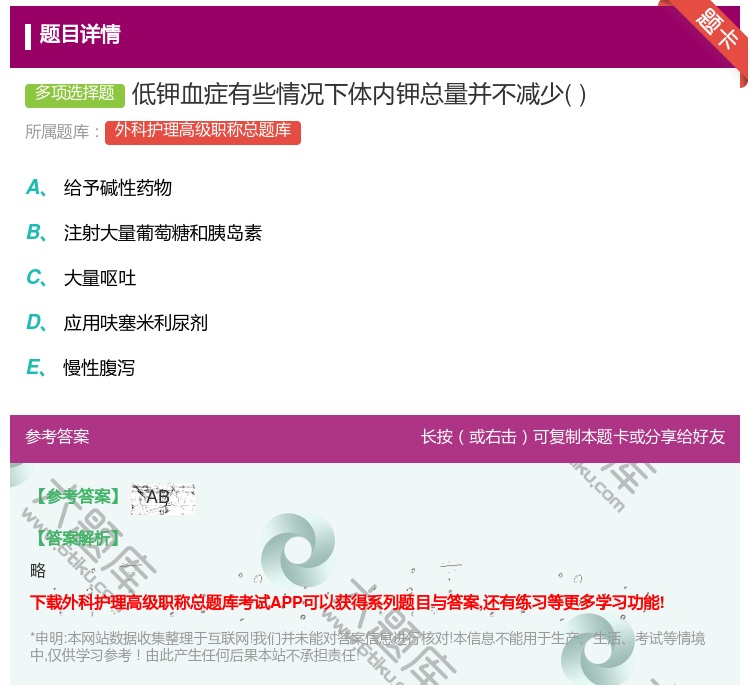
Task: Open the red download APP promotion link
Action: pos(347,602)
